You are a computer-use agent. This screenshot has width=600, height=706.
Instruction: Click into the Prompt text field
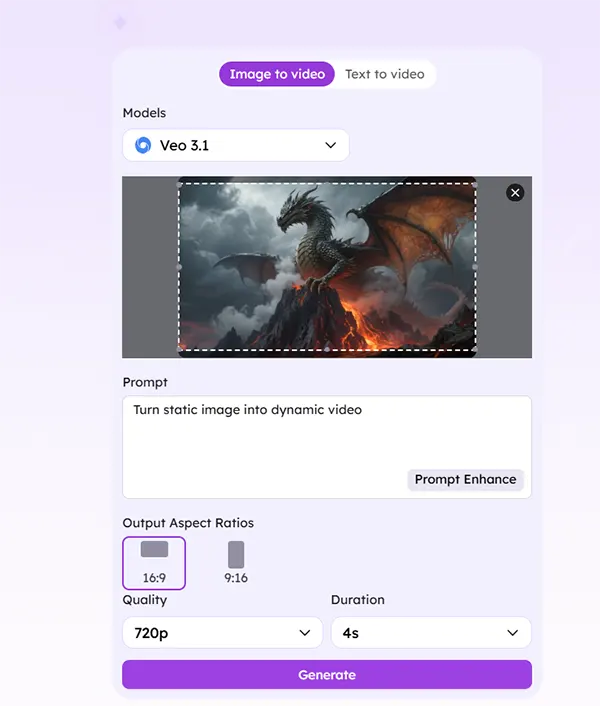click(x=327, y=447)
